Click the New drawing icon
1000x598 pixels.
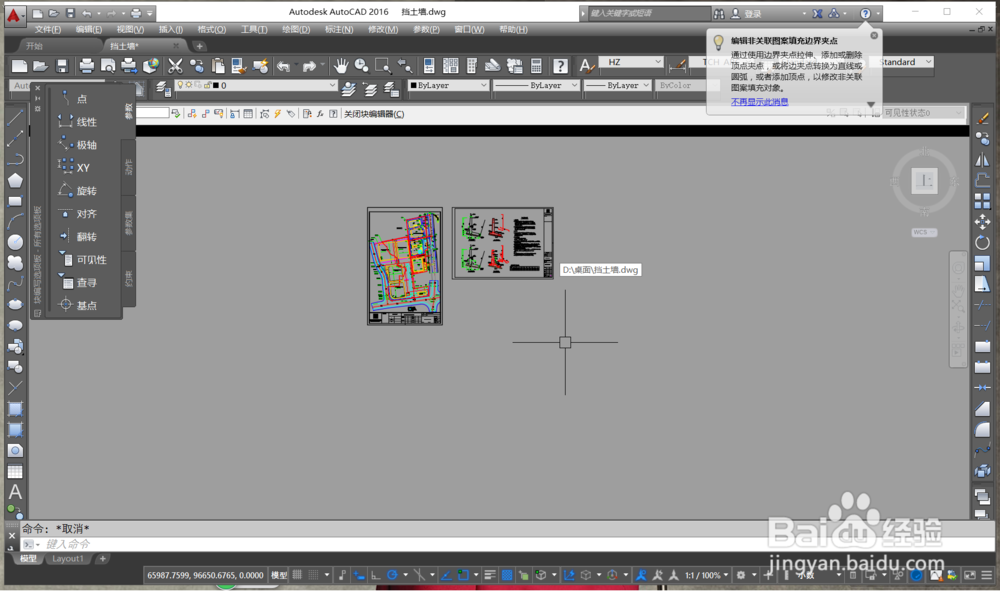point(20,66)
